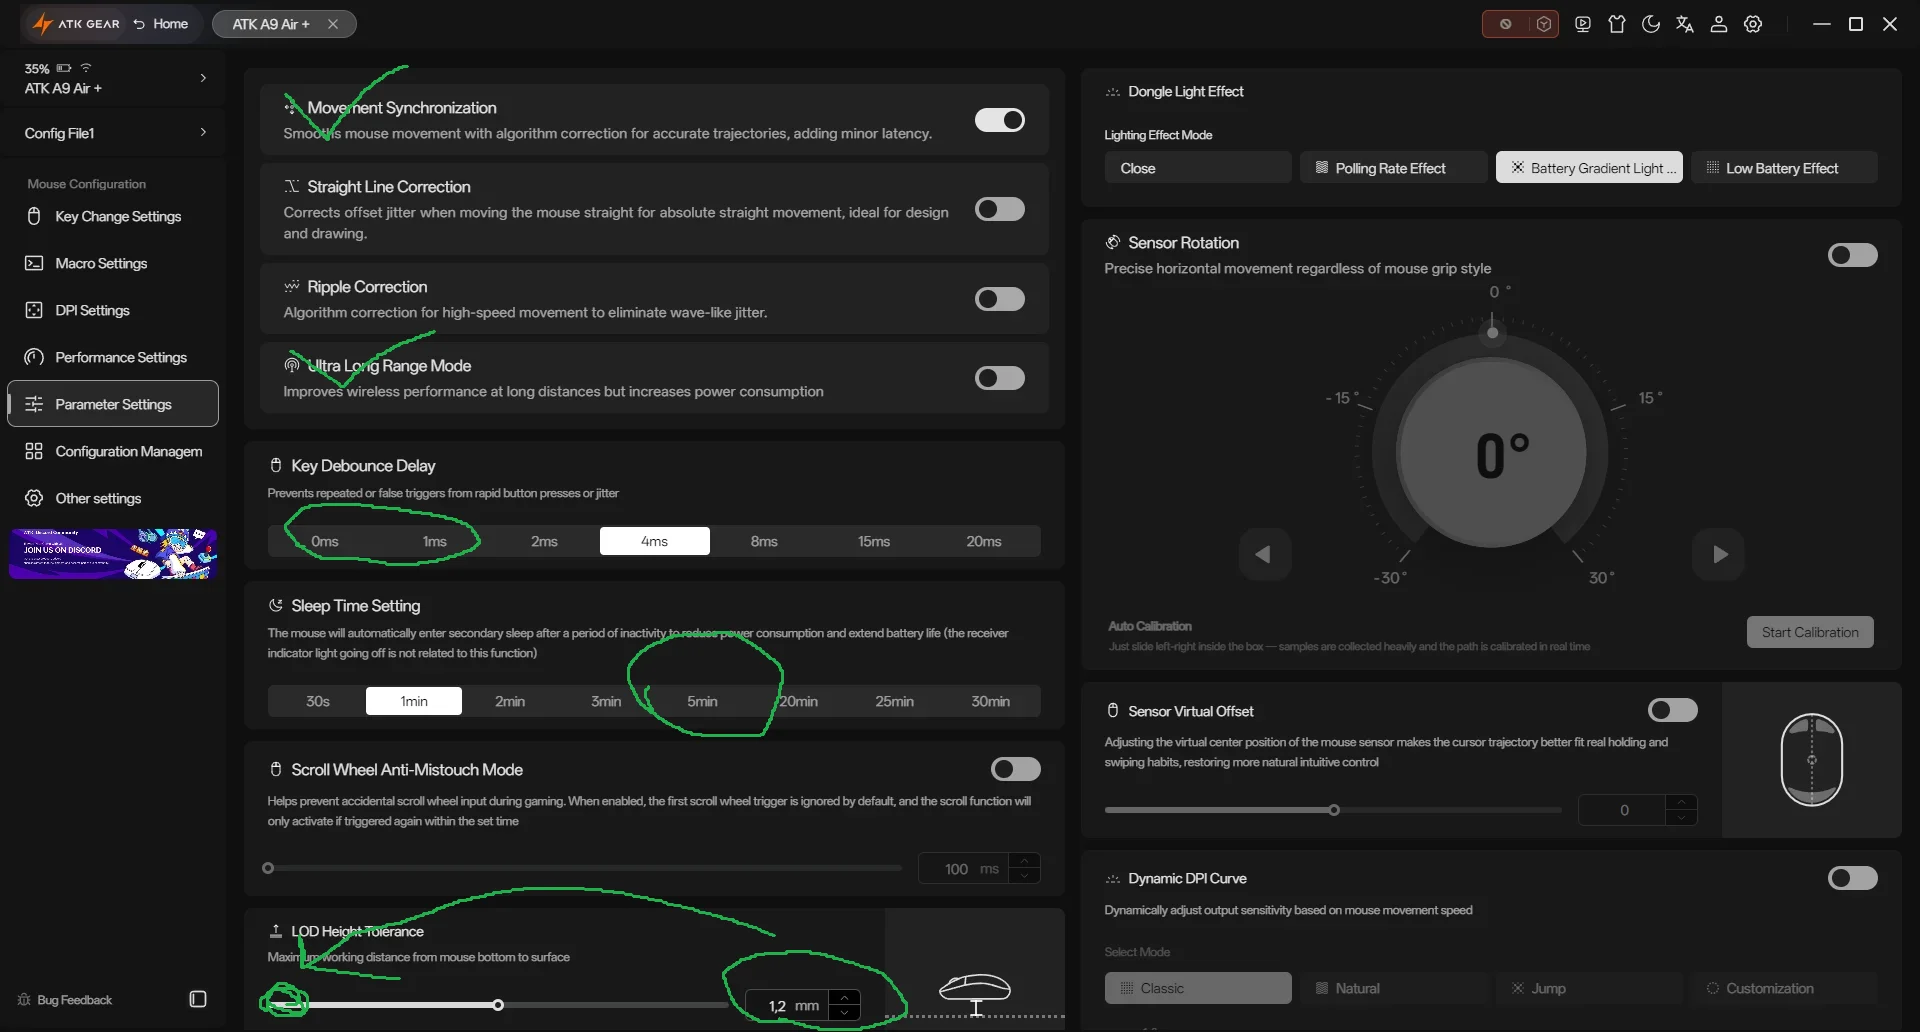
Task: Disable the Movement Synchronization toggle
Action: (1000, 120)
